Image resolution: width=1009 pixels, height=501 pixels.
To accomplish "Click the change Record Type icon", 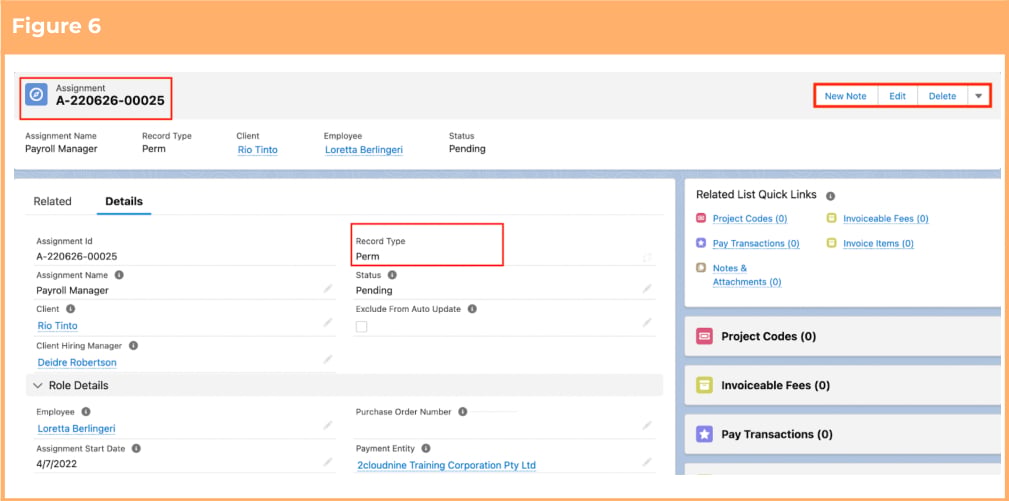I will 647,257.
